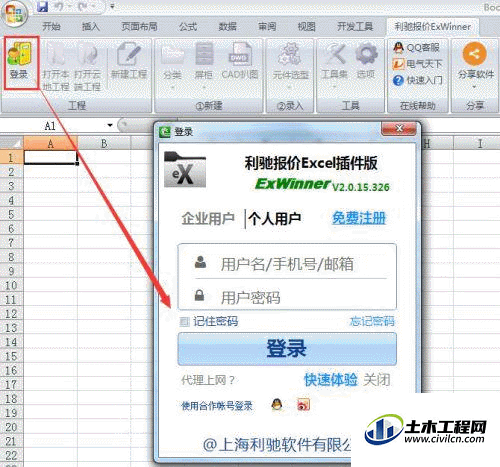Open the 公式 ribbon tab
The height and width of the screenshot is (467, 500).
pyautogui.click(x=188, y=27)
